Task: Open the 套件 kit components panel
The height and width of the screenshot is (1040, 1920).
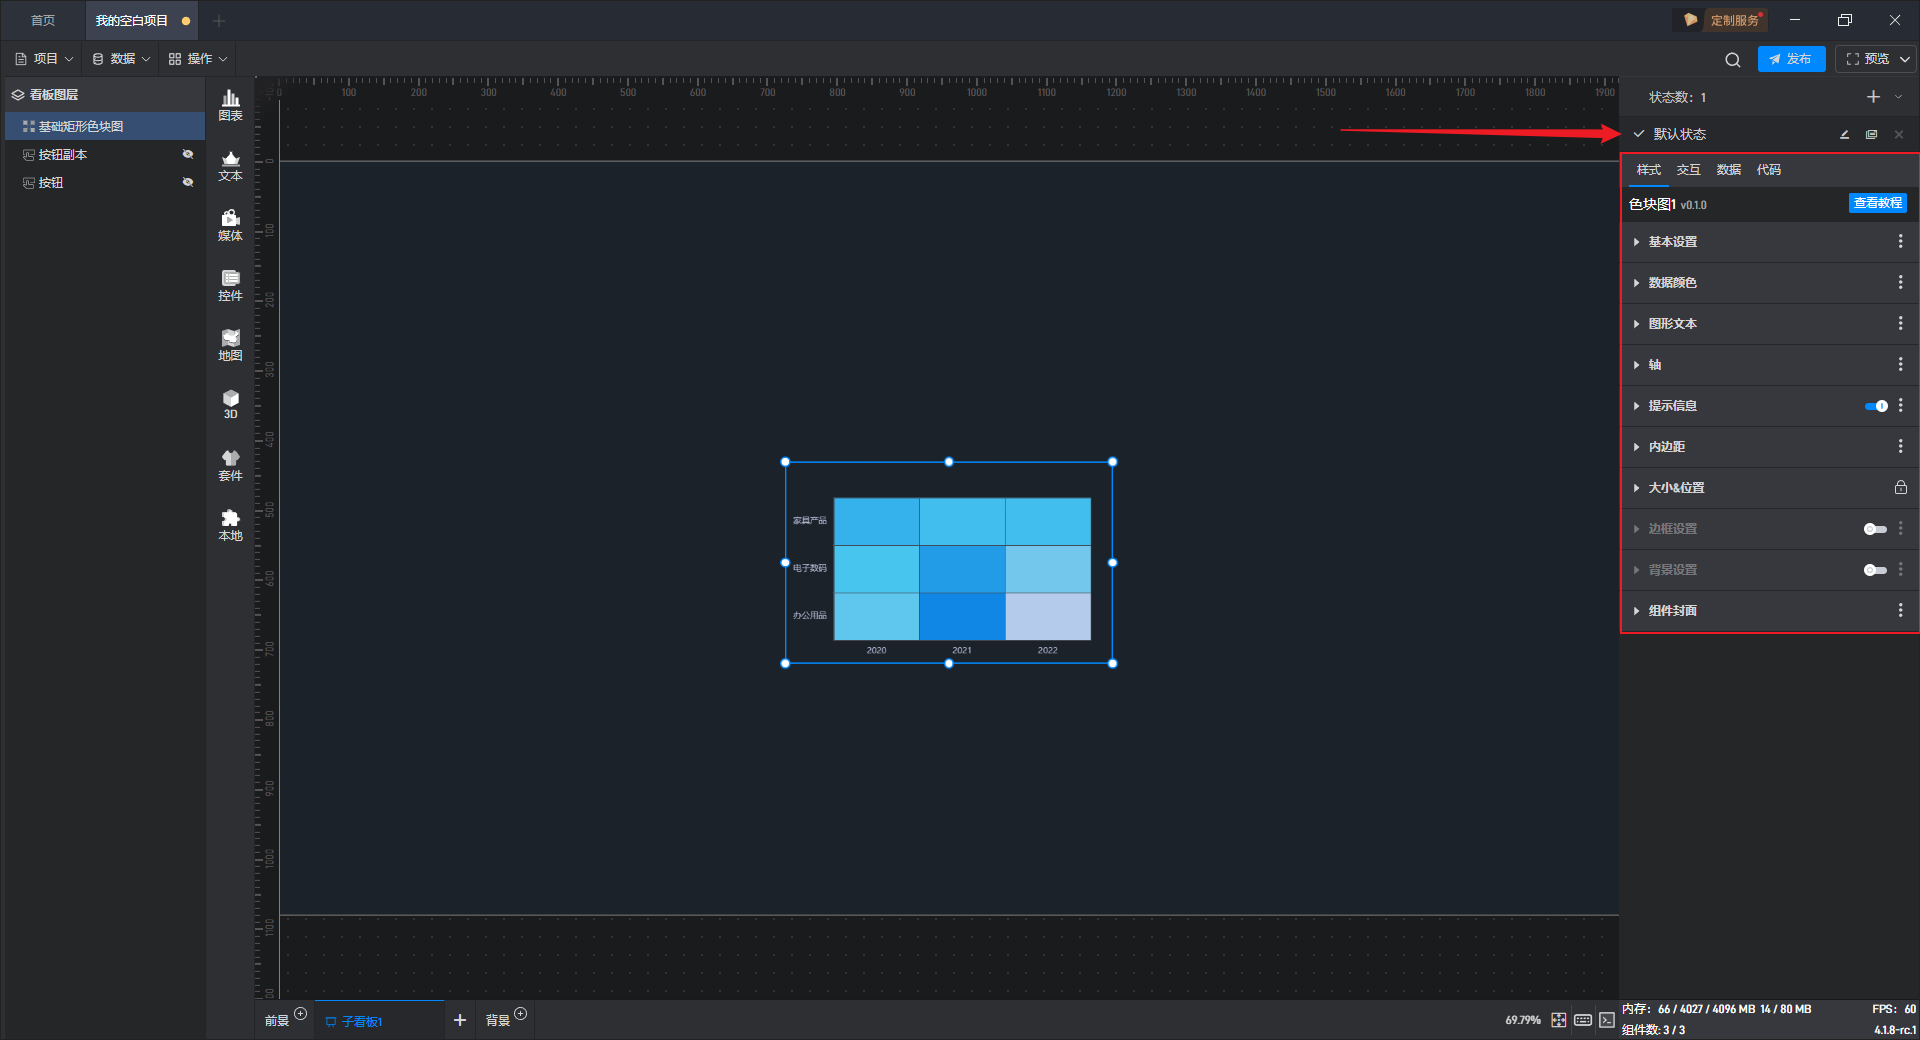Action: [230, 465]
